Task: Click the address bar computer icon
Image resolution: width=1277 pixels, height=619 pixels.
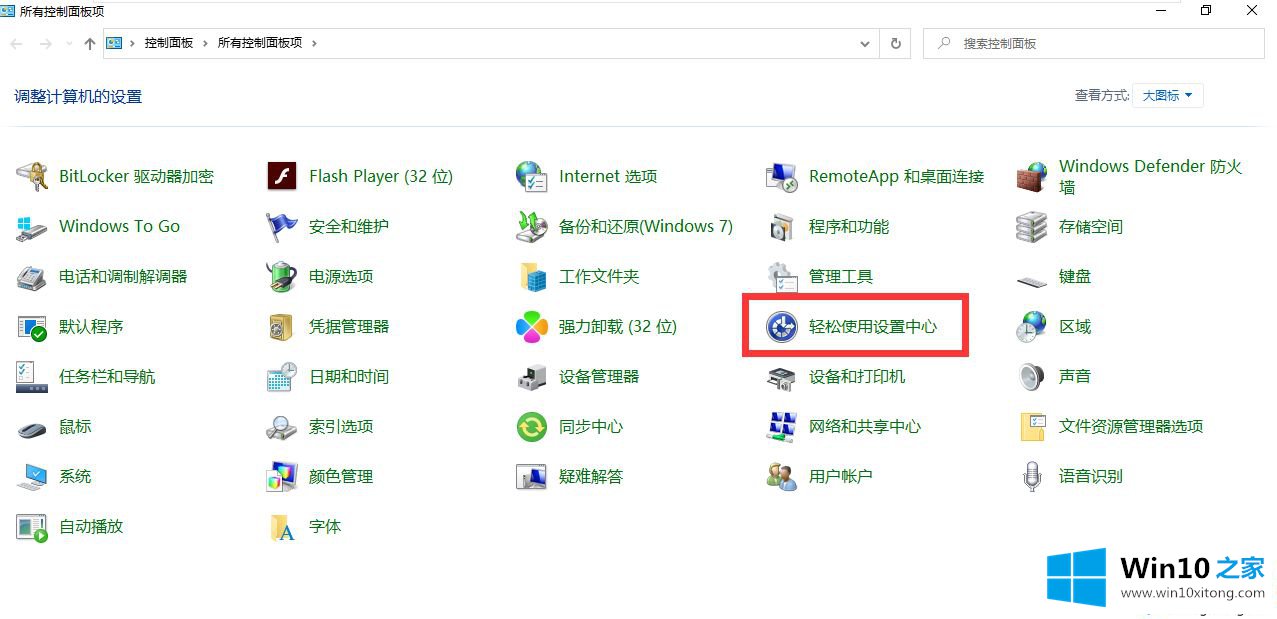Action: (114, 44)
